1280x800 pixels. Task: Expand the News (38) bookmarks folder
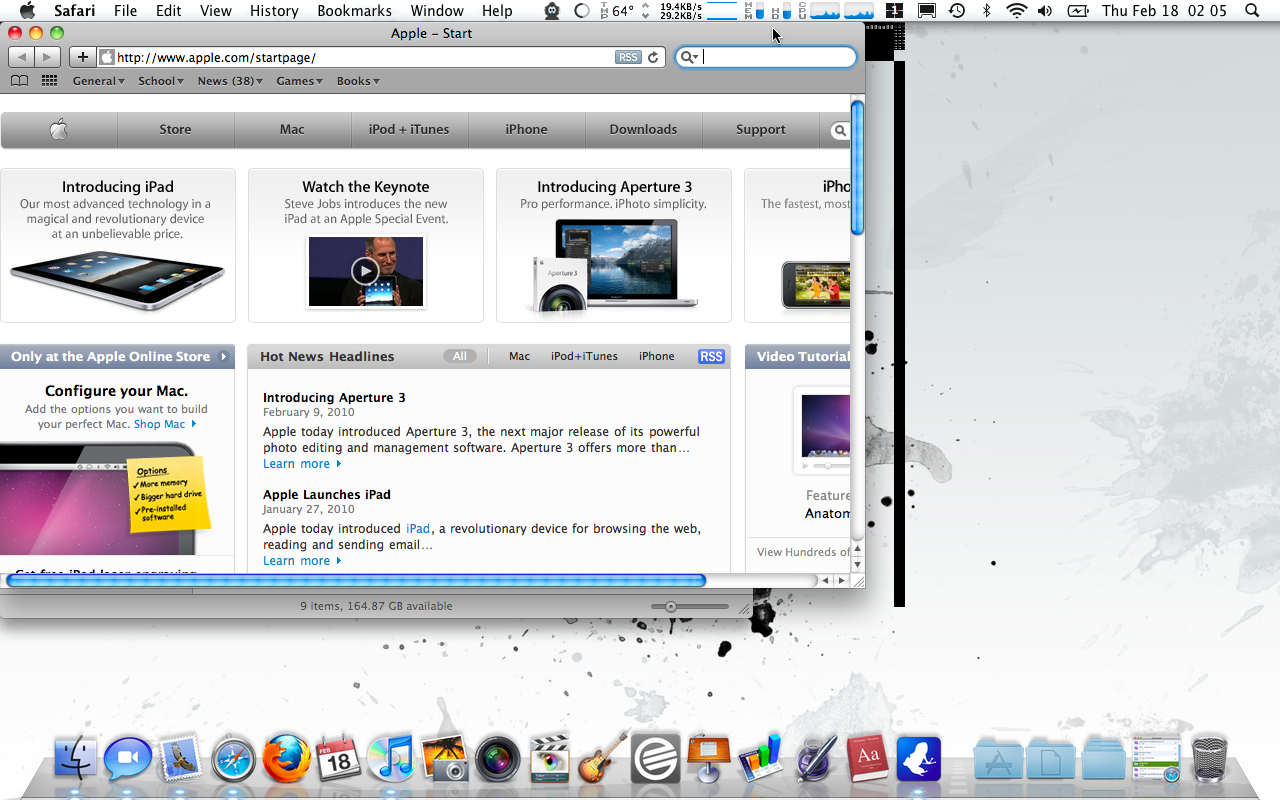point(230,81)
